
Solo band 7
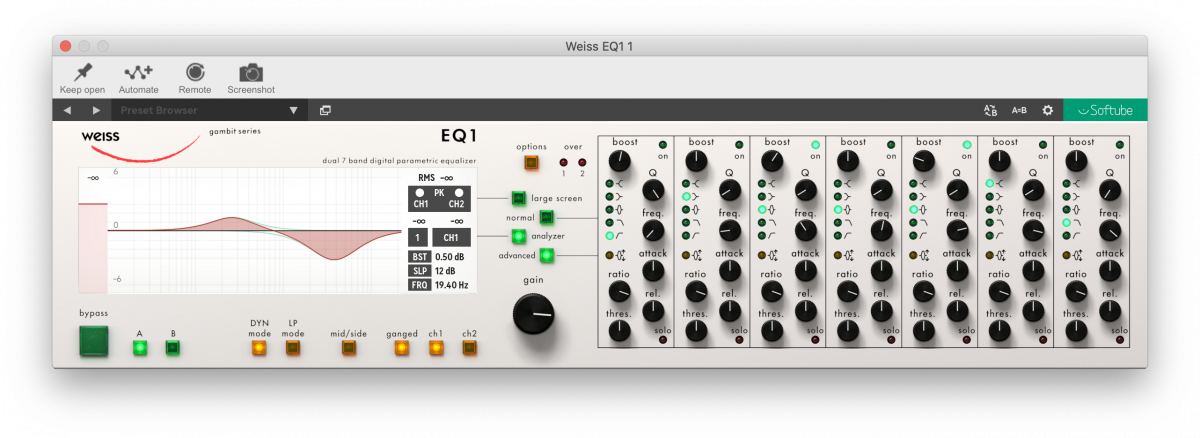click(x=1119, y=341)
